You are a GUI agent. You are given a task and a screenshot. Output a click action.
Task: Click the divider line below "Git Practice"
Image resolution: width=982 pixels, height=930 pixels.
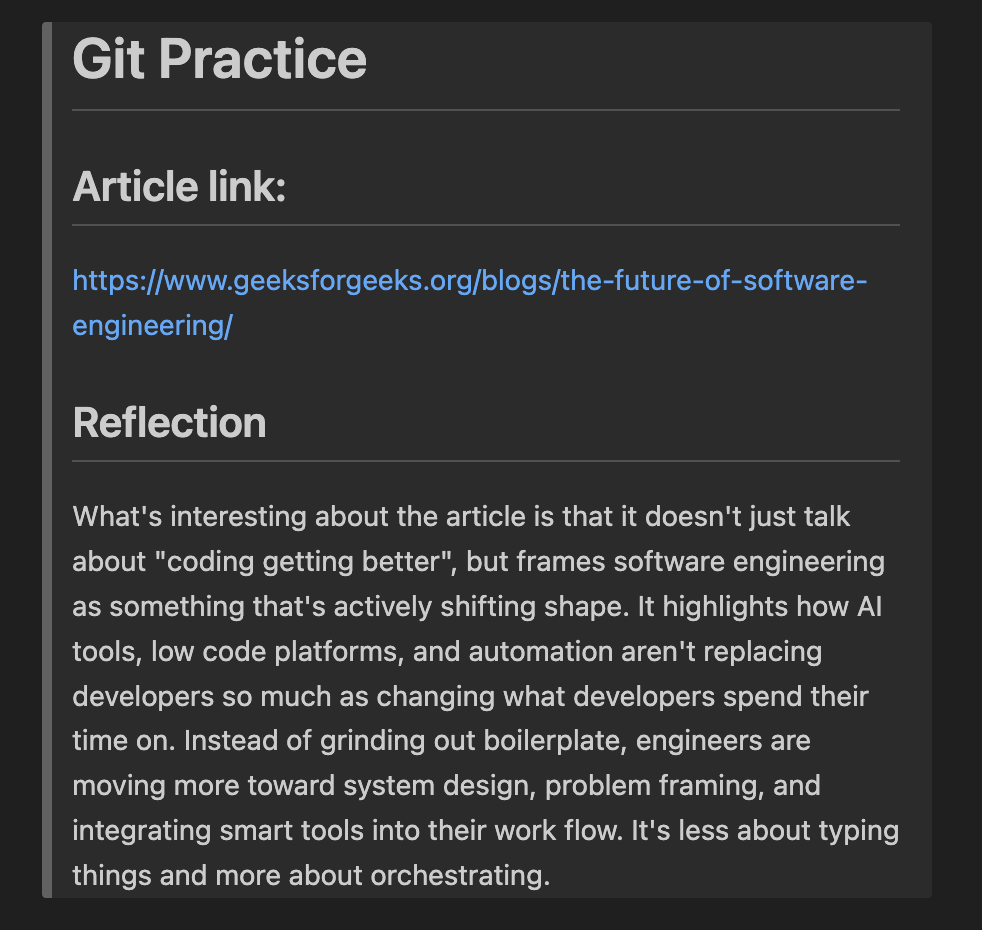[486, 109]
